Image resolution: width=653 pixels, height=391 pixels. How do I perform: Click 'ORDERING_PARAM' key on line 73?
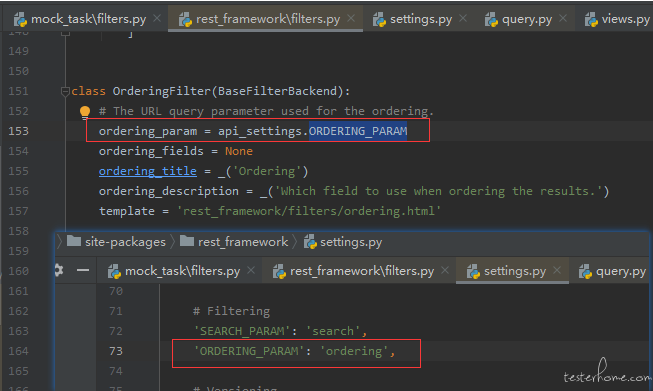point(249,351)
